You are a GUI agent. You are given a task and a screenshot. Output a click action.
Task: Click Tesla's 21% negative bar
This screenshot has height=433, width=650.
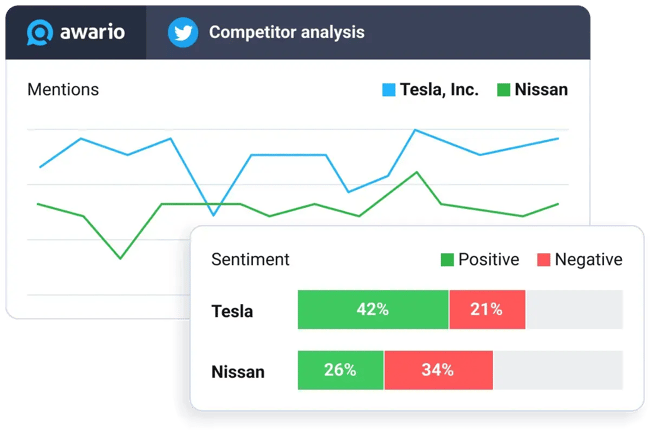[x=486, y=310]
